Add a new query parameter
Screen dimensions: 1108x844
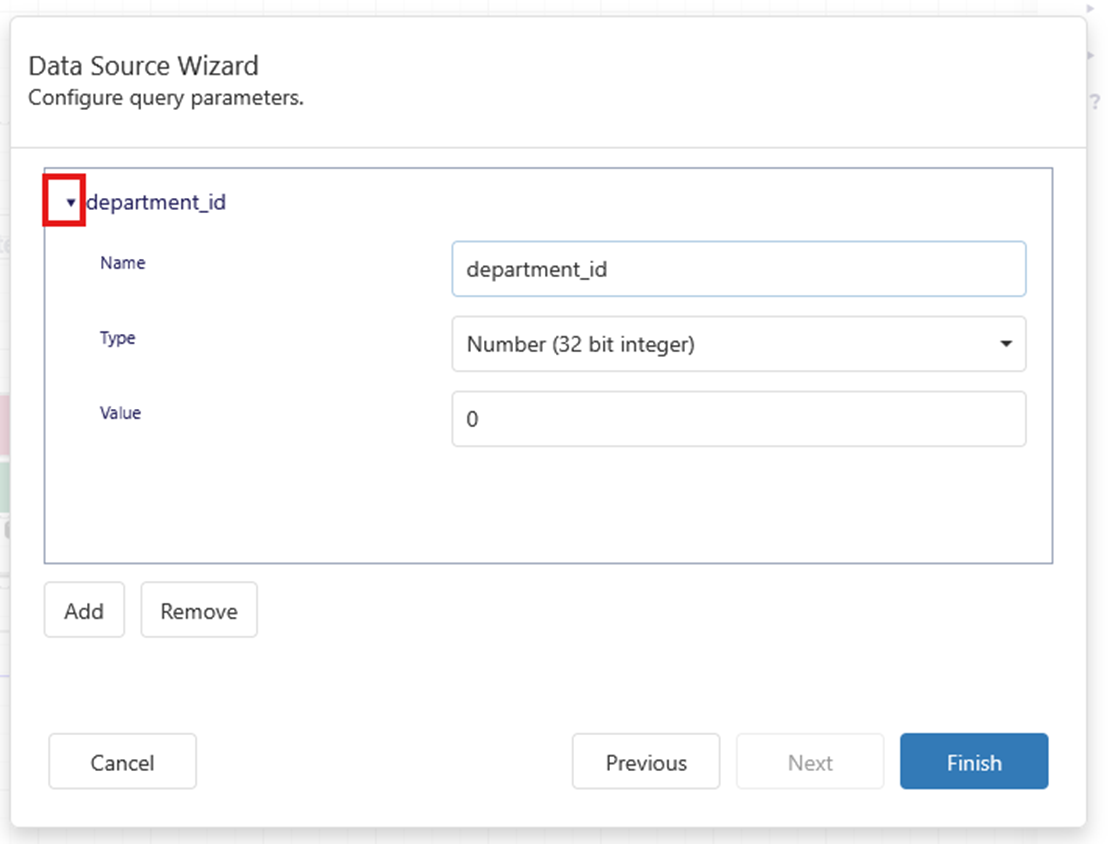(84, 611)
